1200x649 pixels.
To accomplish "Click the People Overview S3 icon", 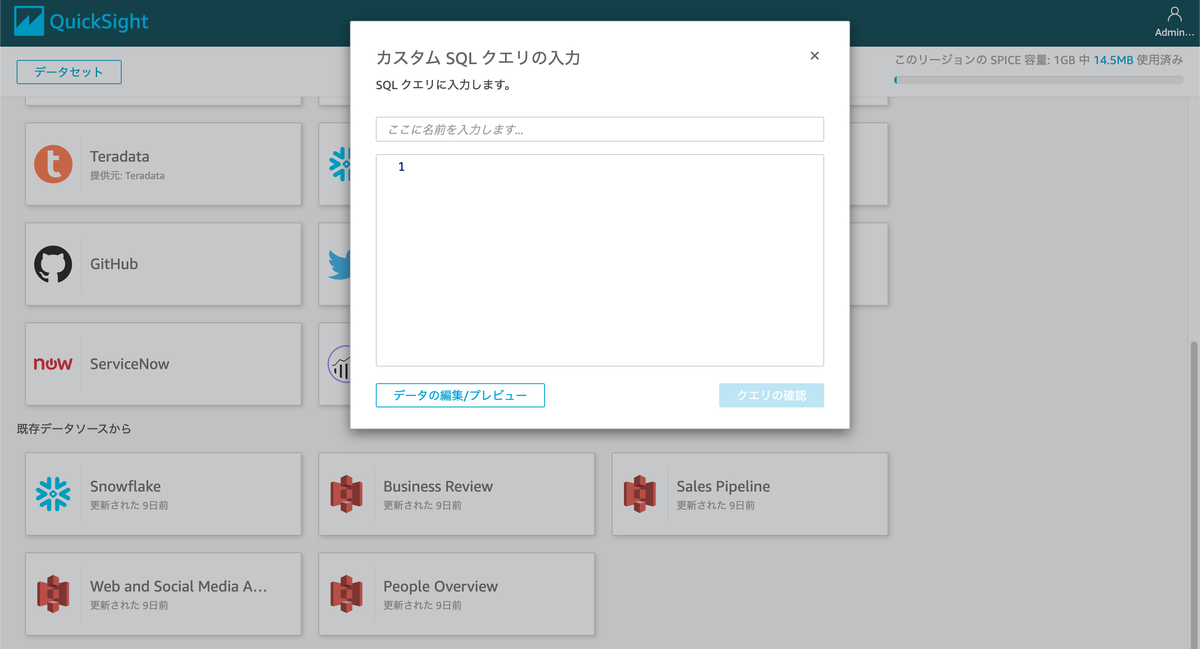I will [346, 594].
